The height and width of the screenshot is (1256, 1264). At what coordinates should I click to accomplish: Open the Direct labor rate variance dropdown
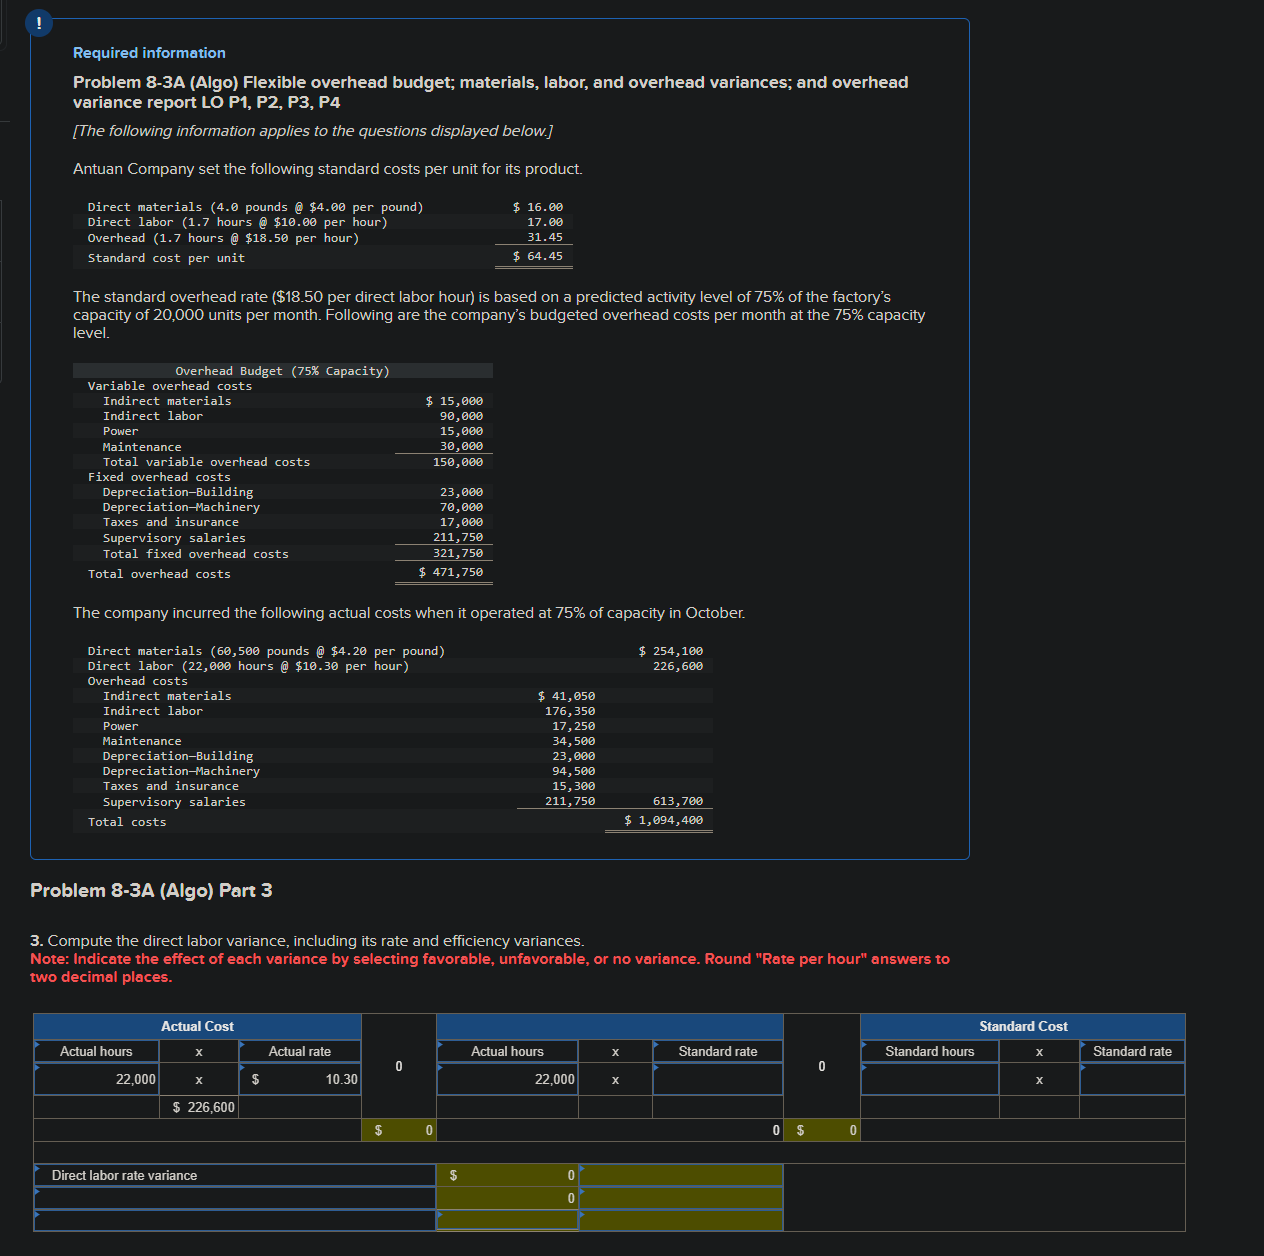(235, 1175)
